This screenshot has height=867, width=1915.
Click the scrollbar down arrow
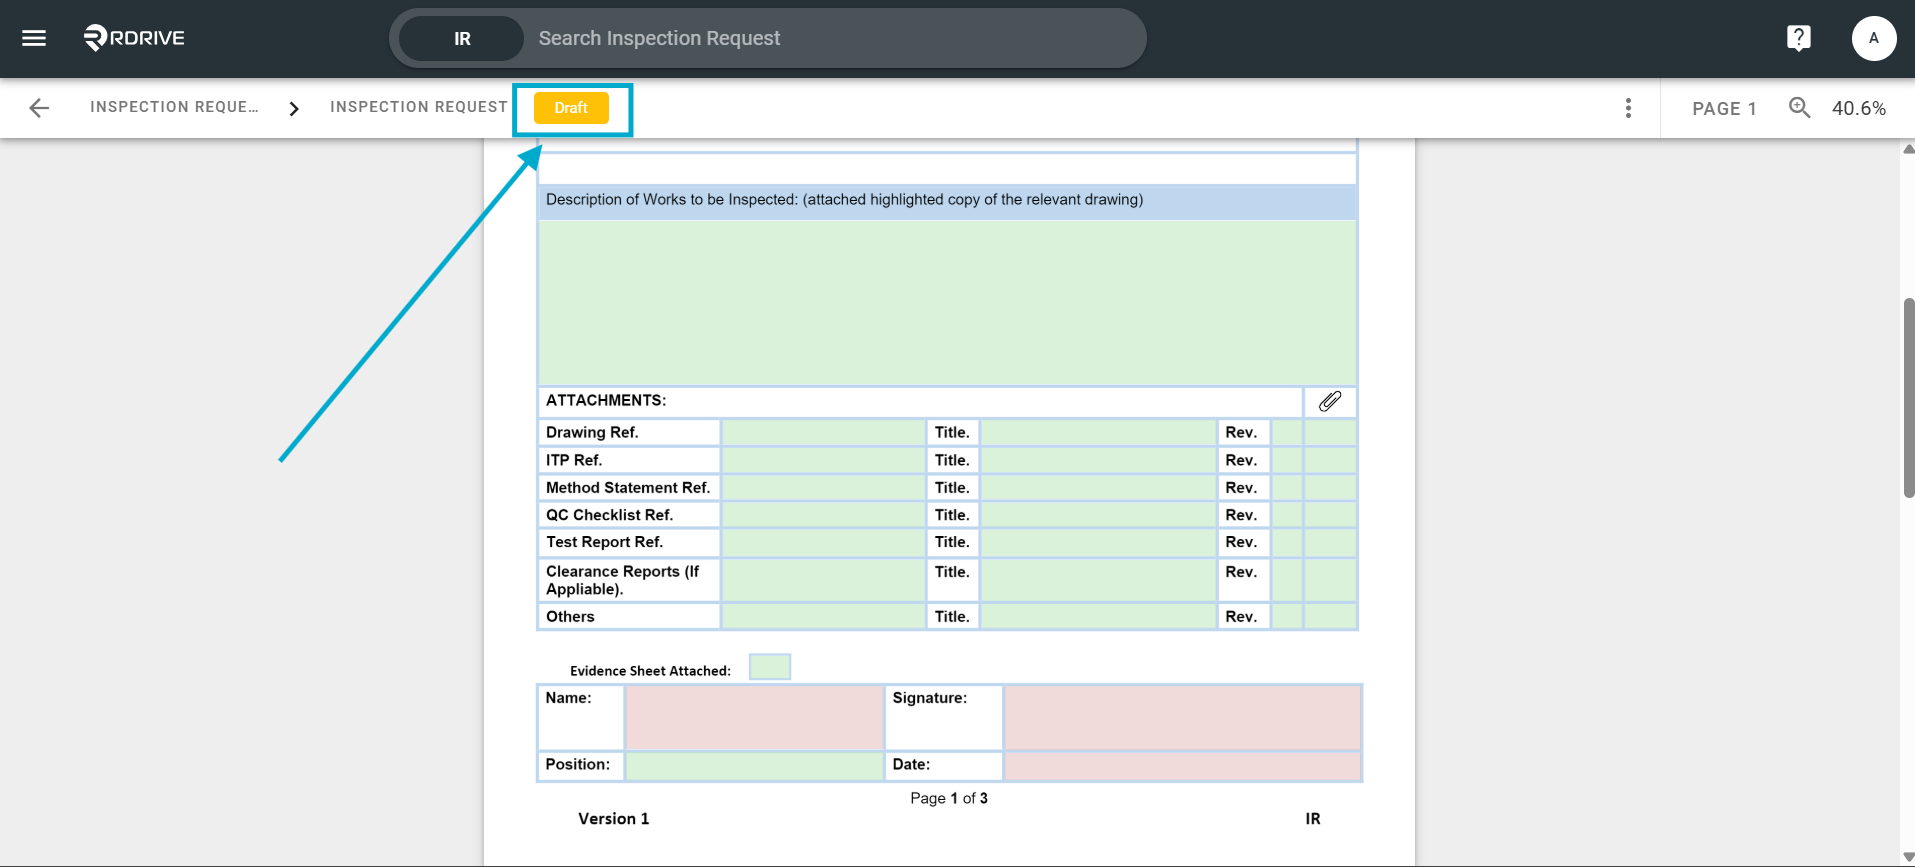1908,857
